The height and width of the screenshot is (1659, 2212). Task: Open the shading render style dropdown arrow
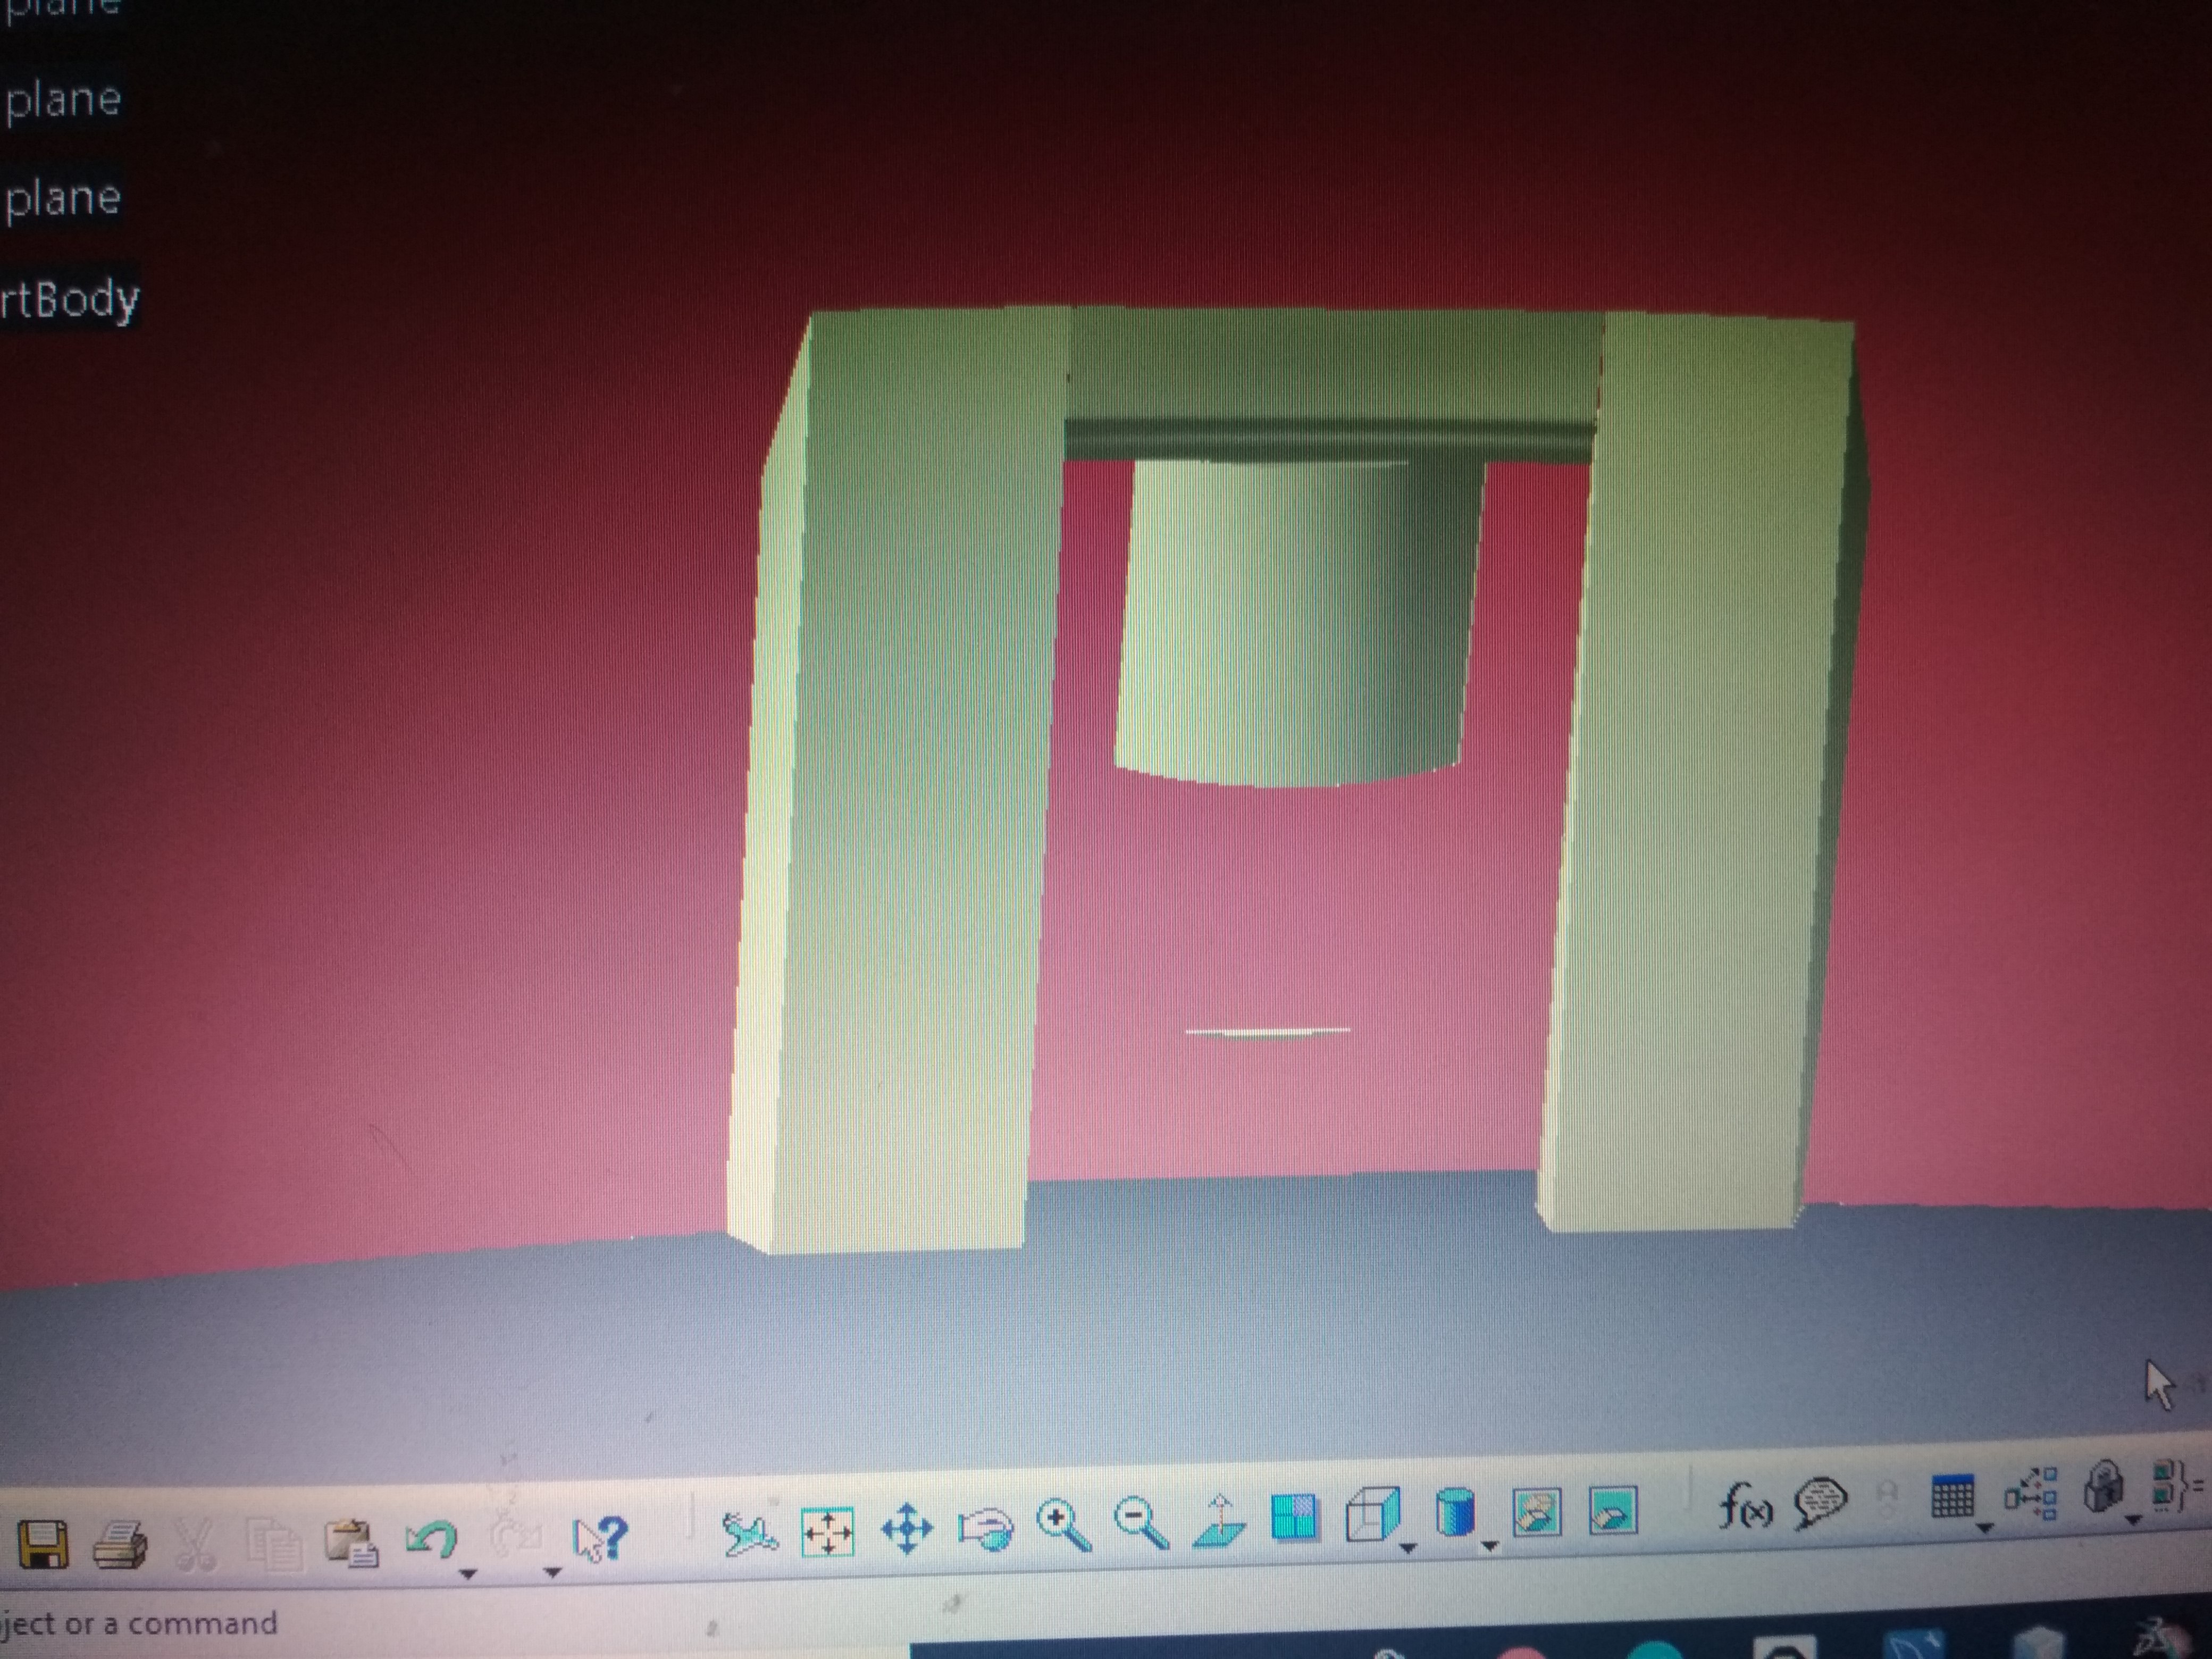coord(1489,1547)
